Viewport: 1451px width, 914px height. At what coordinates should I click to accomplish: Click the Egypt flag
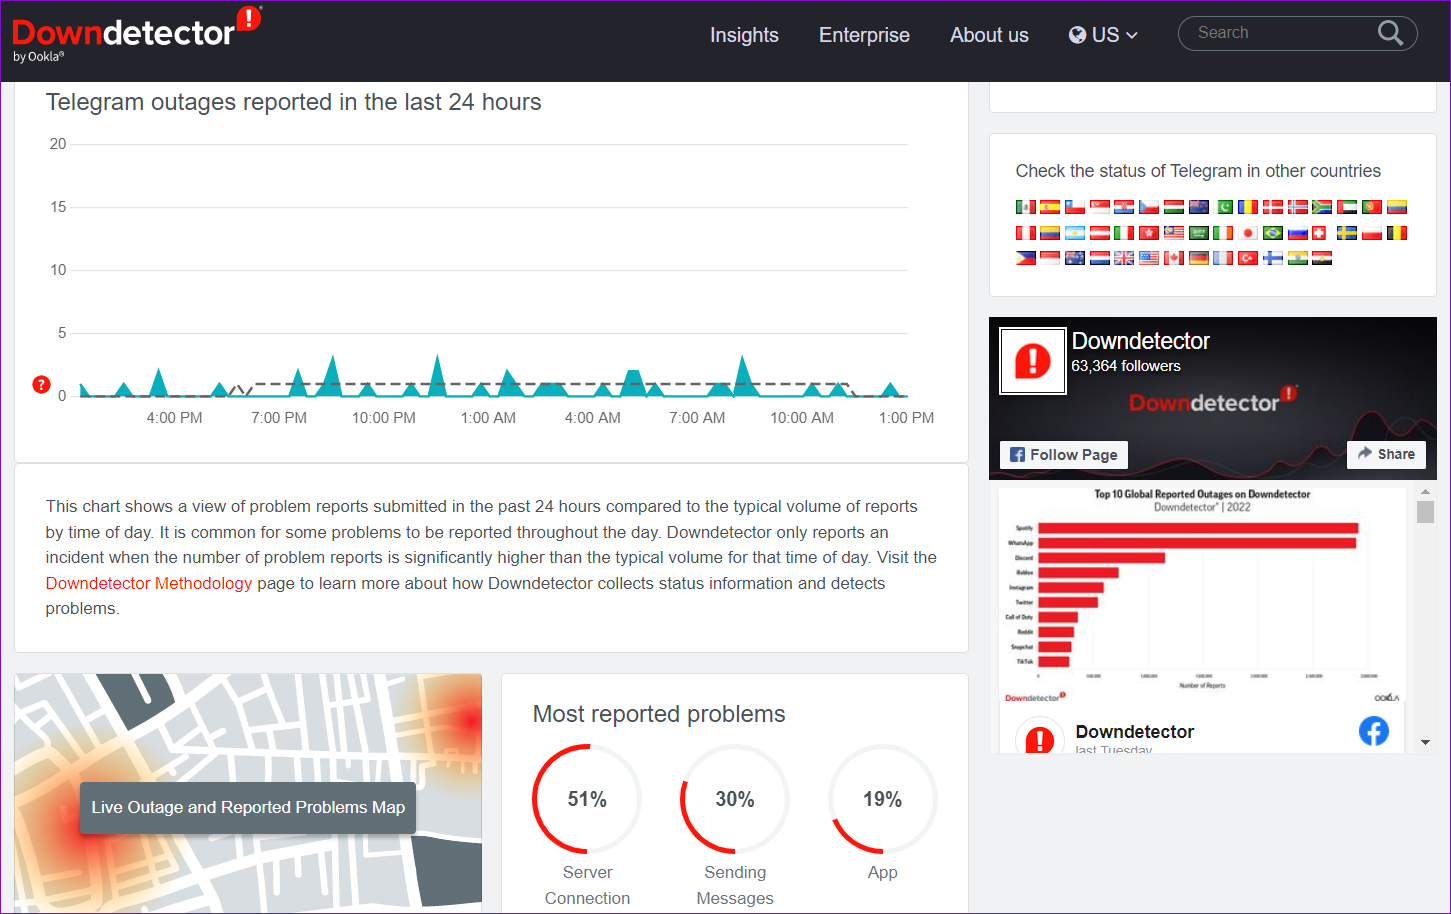pos(1322,258)
